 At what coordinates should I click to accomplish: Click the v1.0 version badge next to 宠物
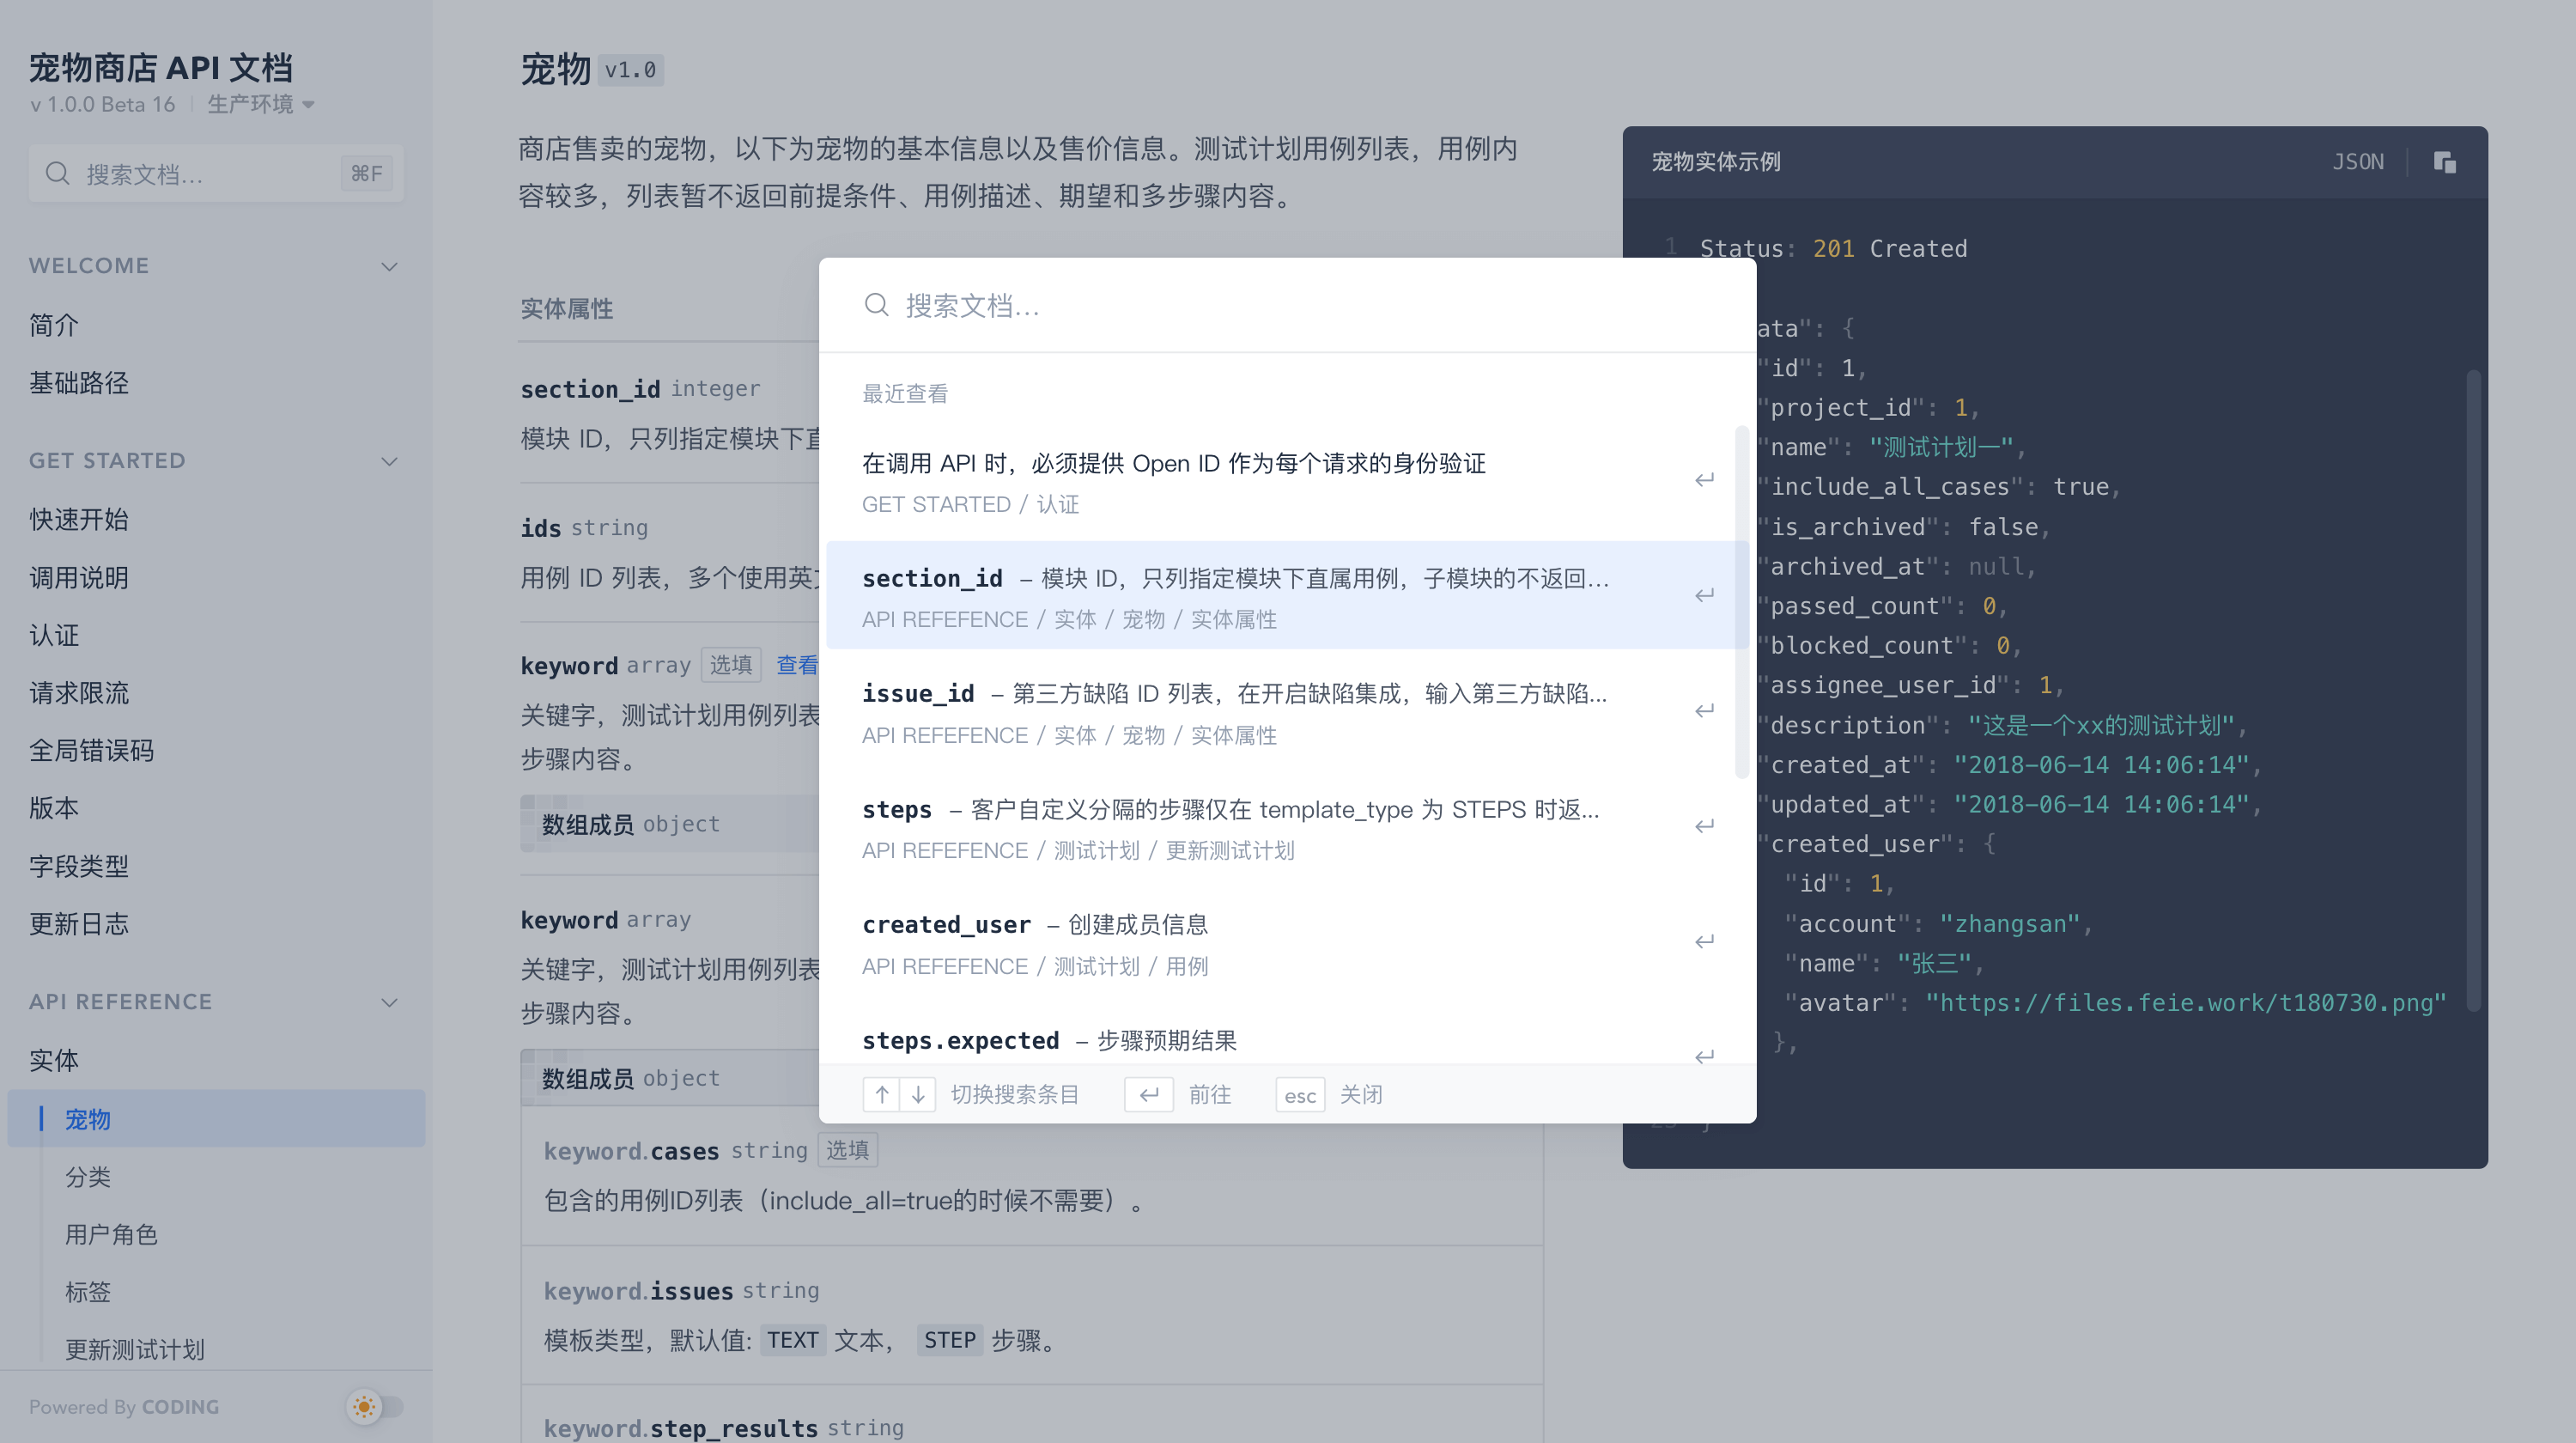click(630, 70)
